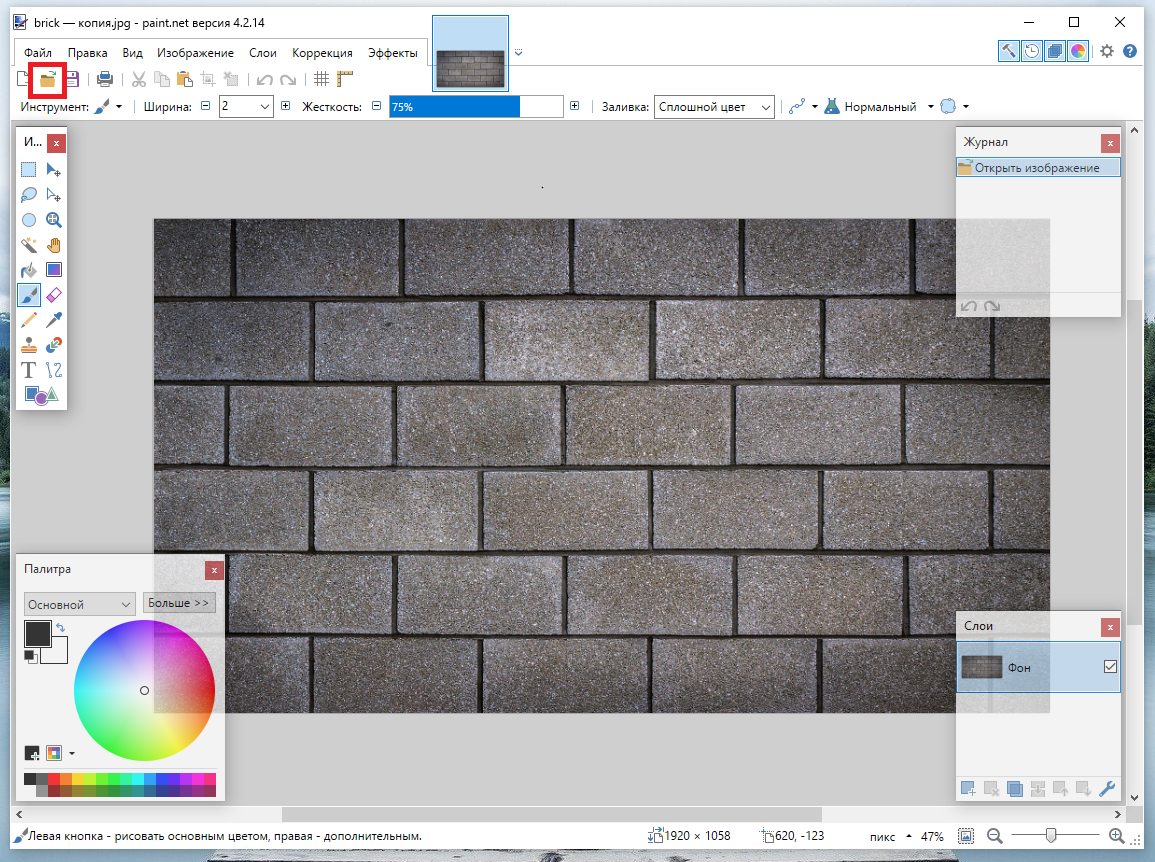Select the Line/Curve tool

54,371
